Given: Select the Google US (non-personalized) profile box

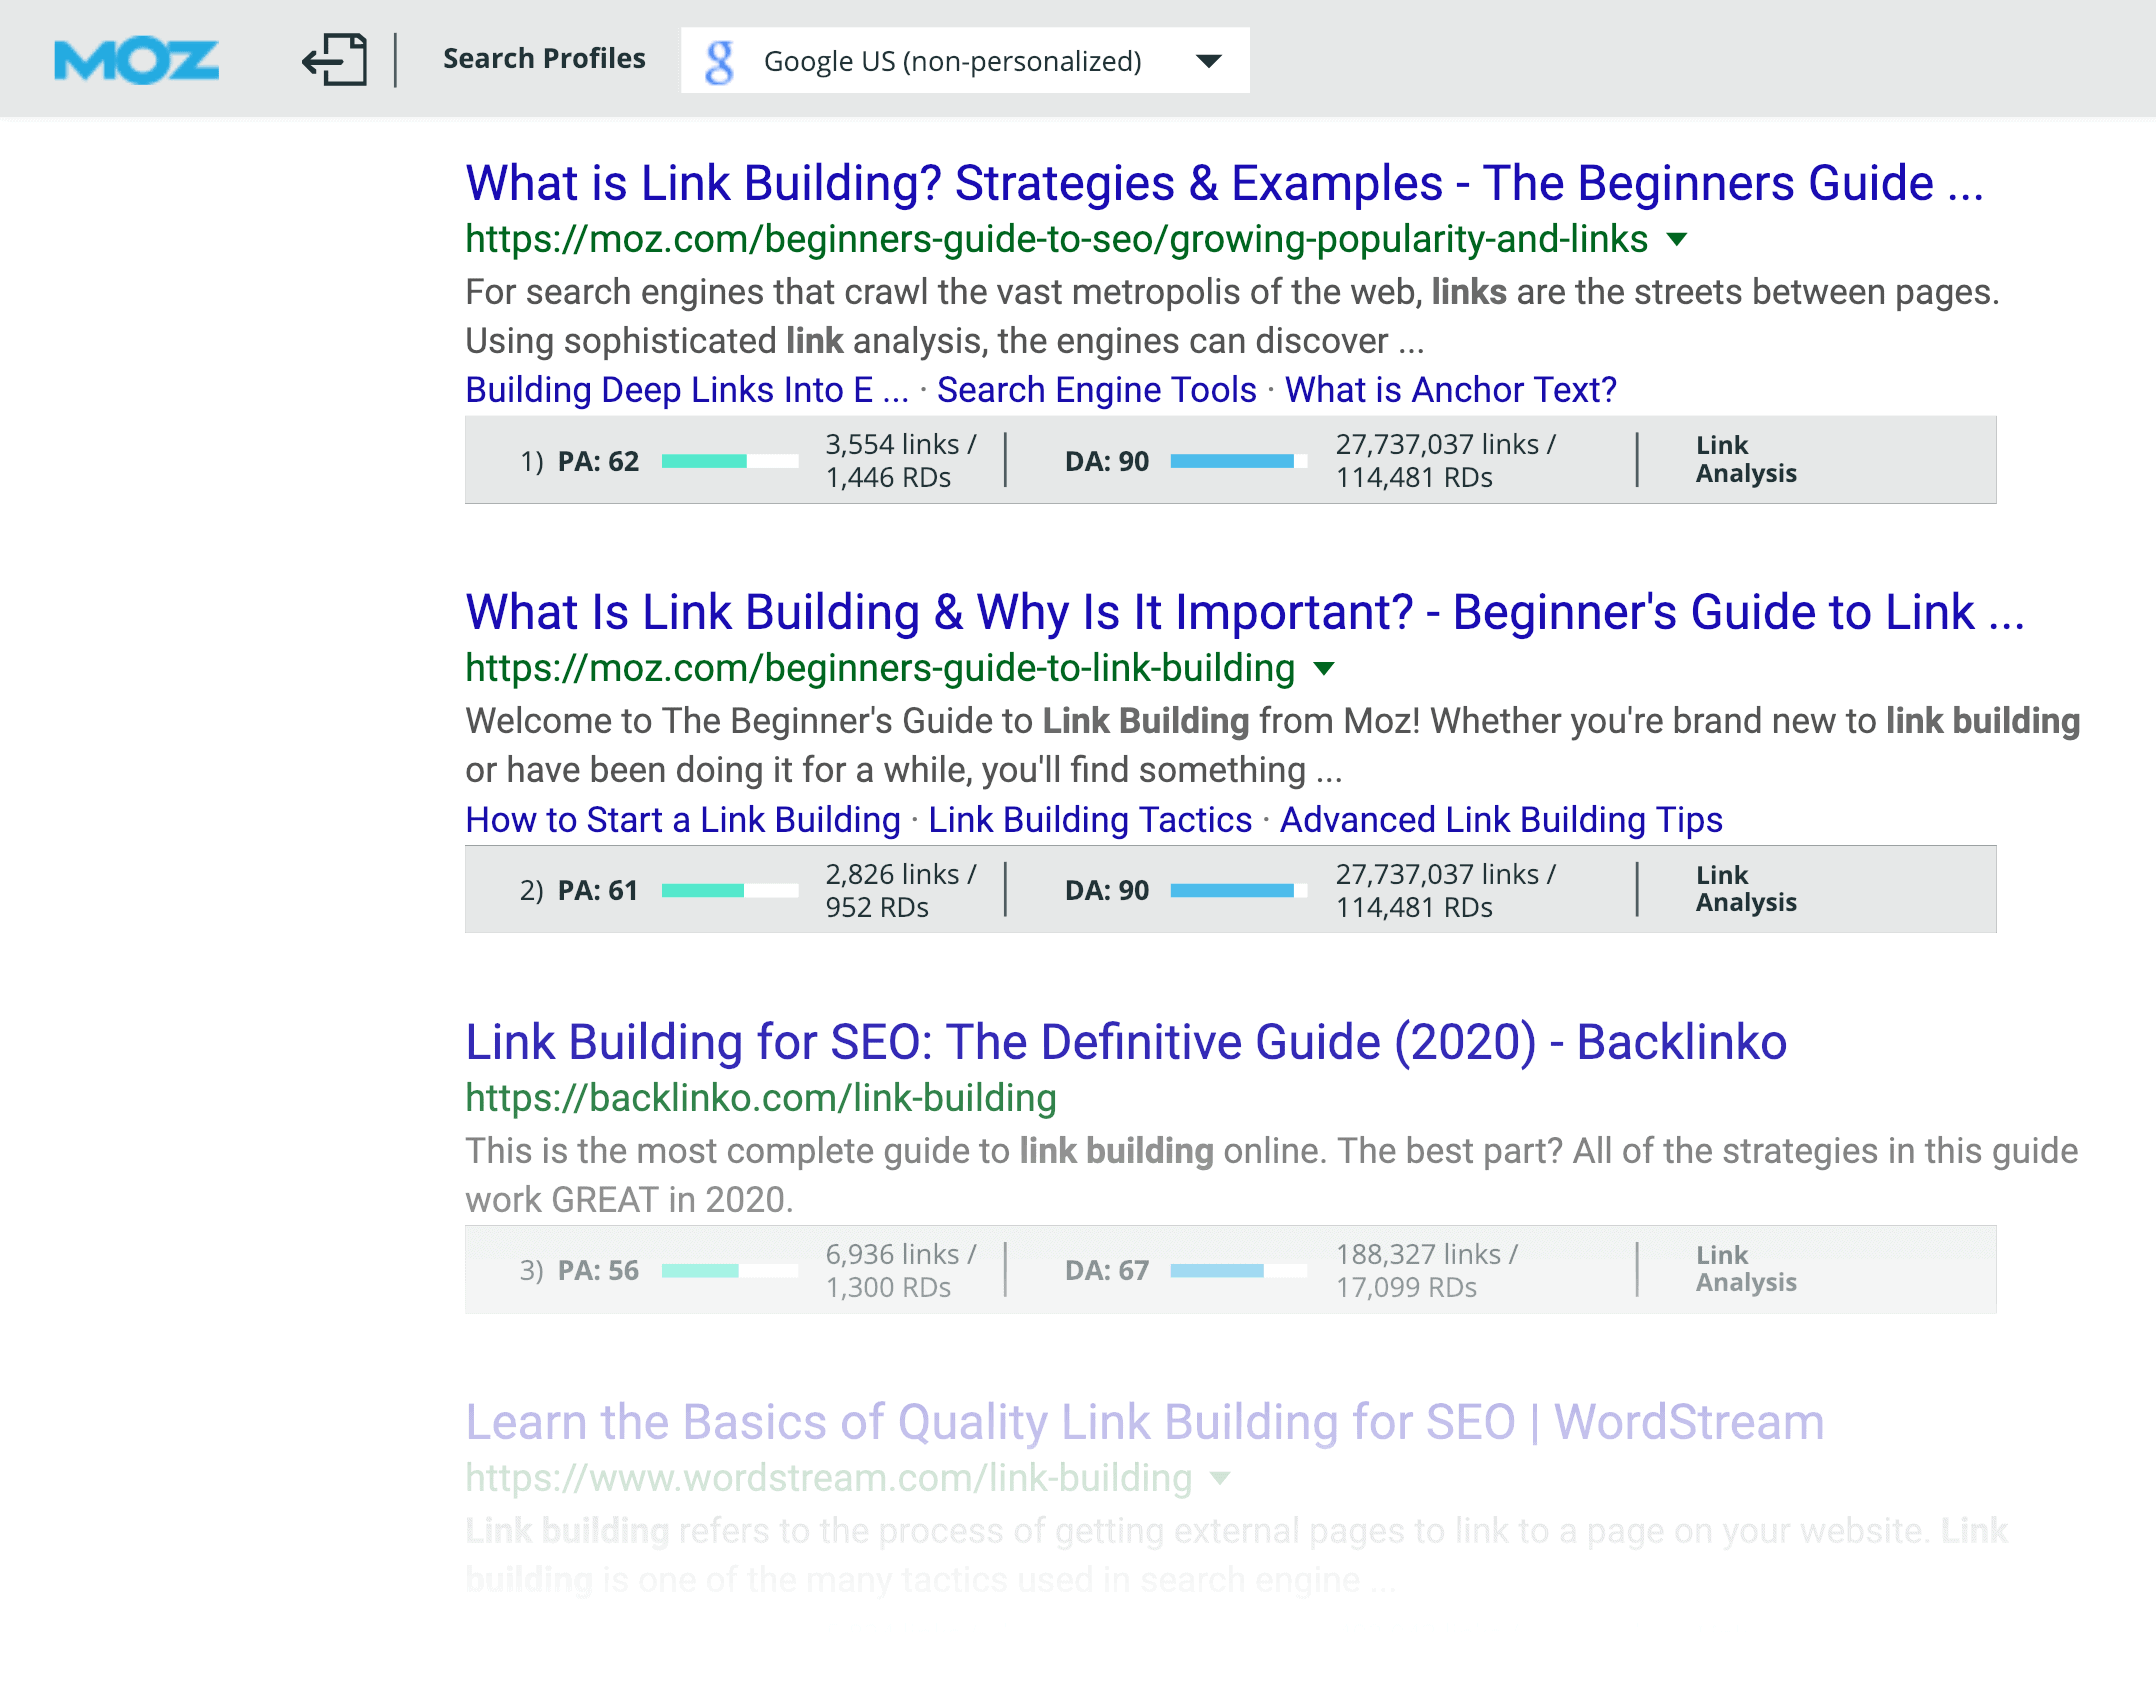Looking at the screenshot, I should [965, 61].
